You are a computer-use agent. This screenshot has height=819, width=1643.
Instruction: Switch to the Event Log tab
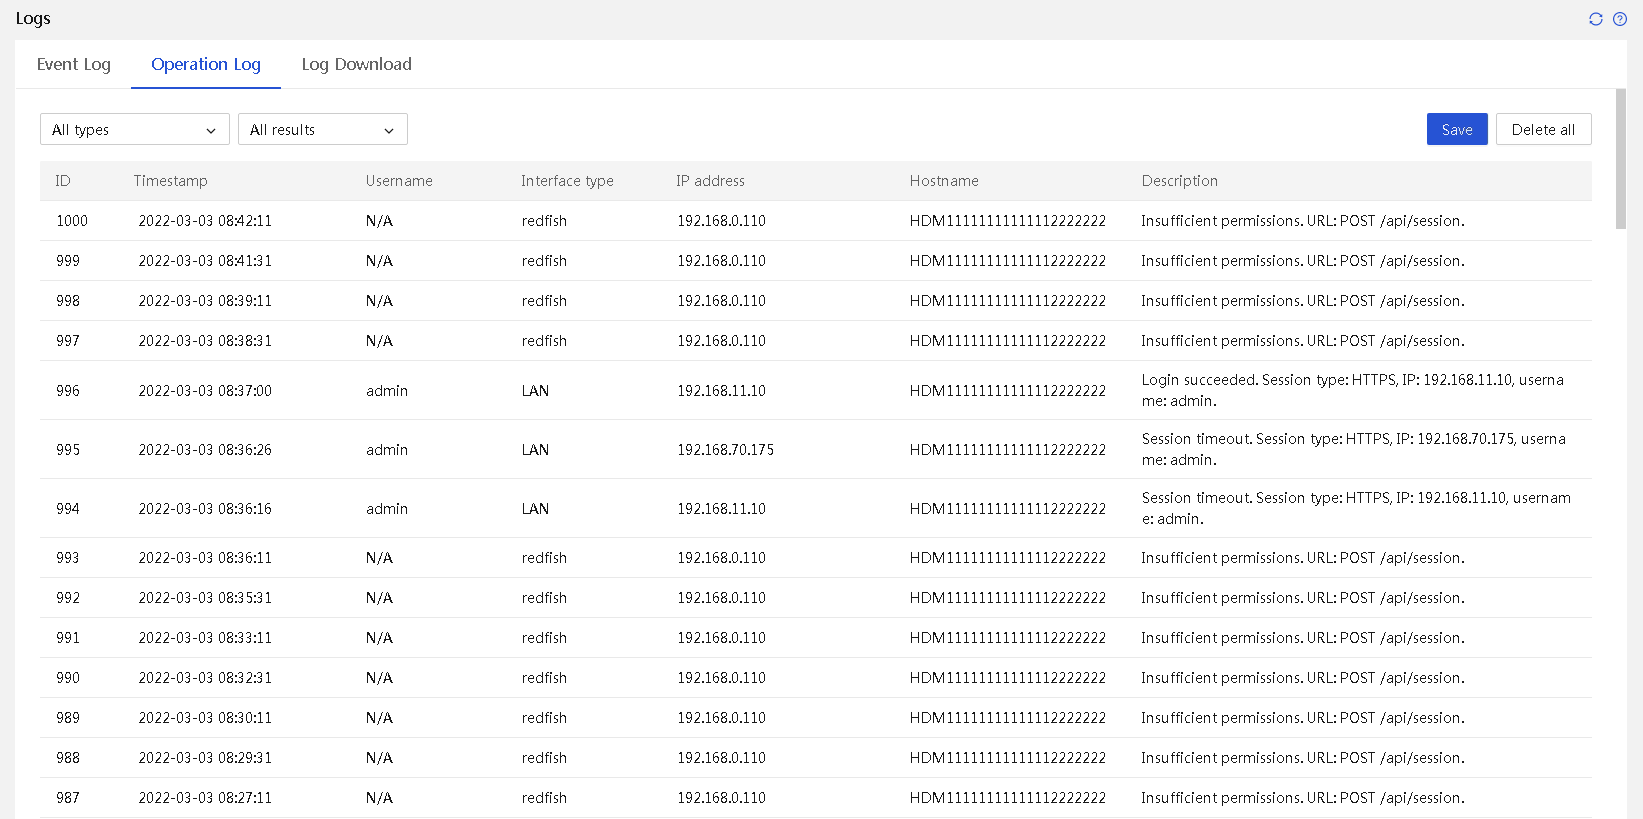pos(74,64)
